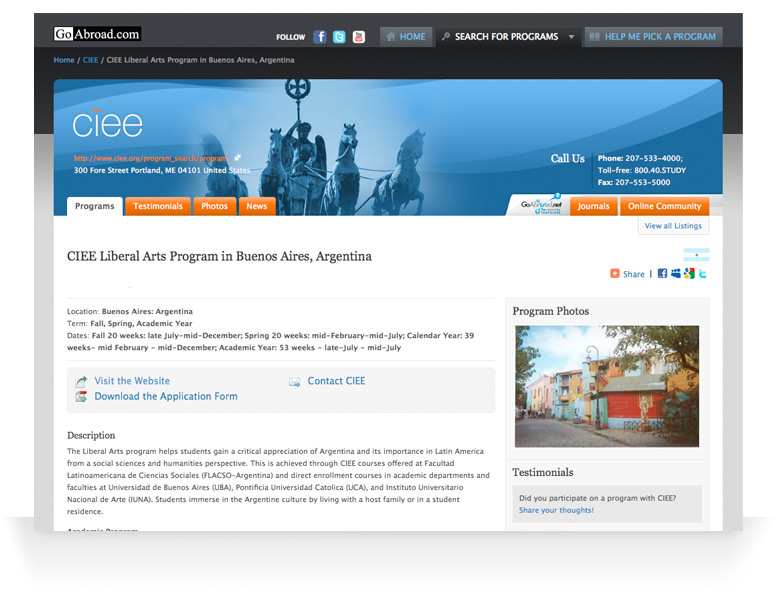Viewport: 776px width, 600px height.
Task: Open the Journals tab
Action: click(593, 206)
